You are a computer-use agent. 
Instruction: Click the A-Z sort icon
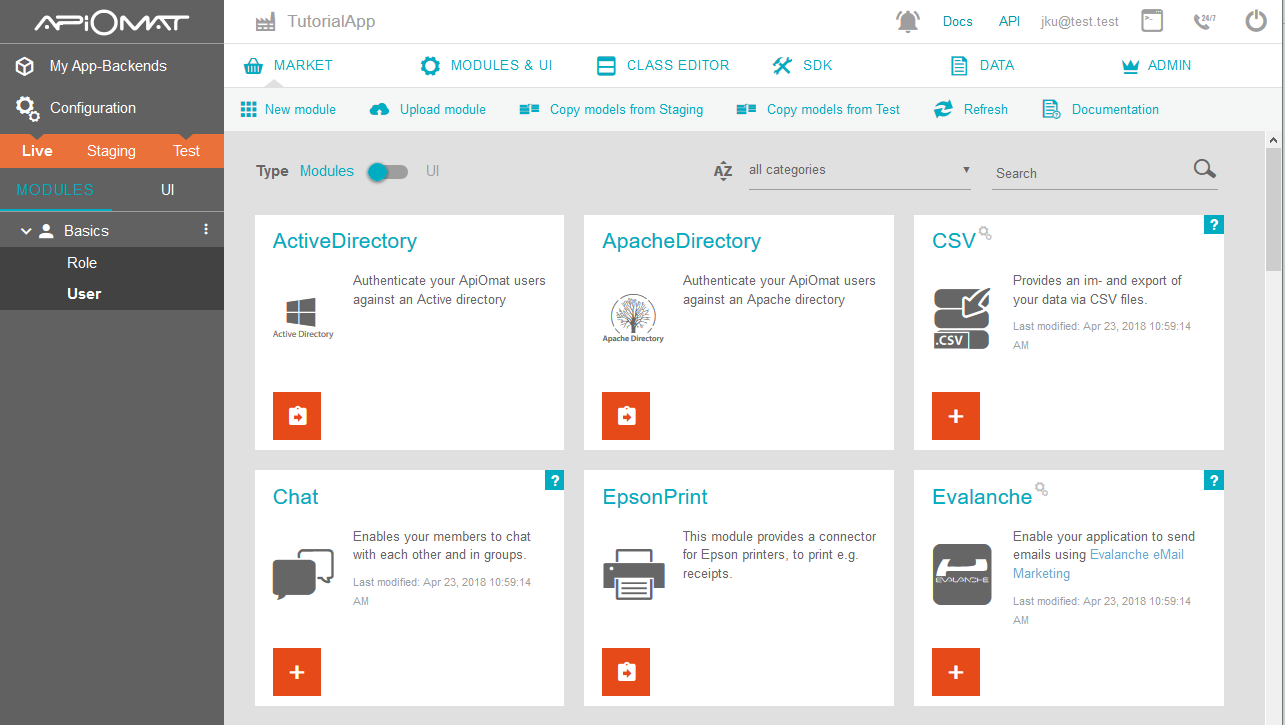(x=723, y=171)
